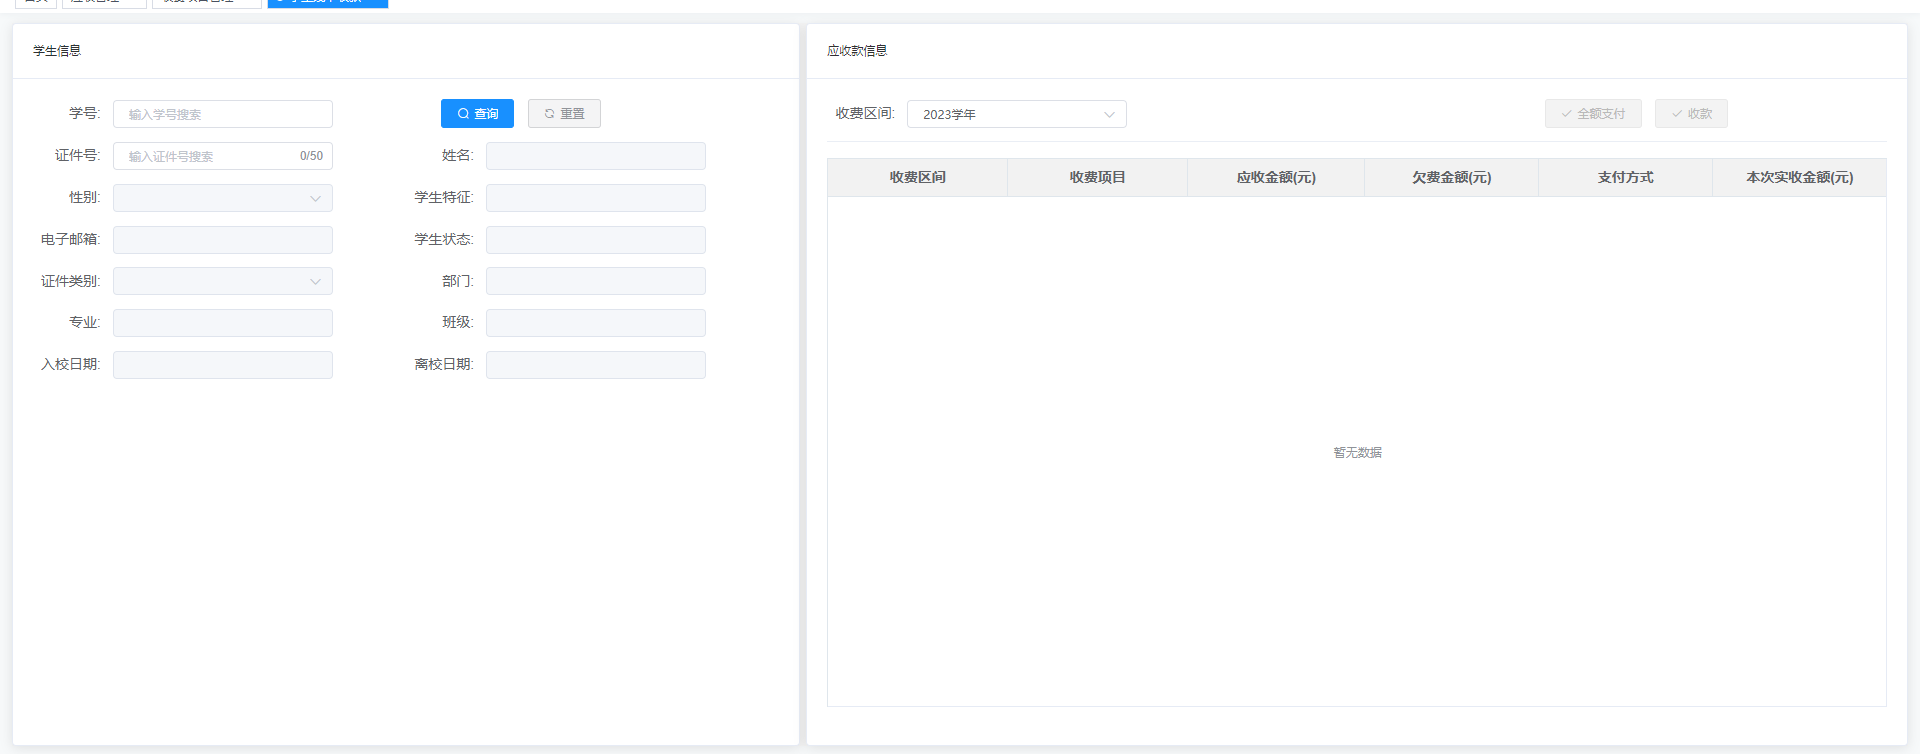
Task: Click the 入校日期 field
Action: point(223,365)
